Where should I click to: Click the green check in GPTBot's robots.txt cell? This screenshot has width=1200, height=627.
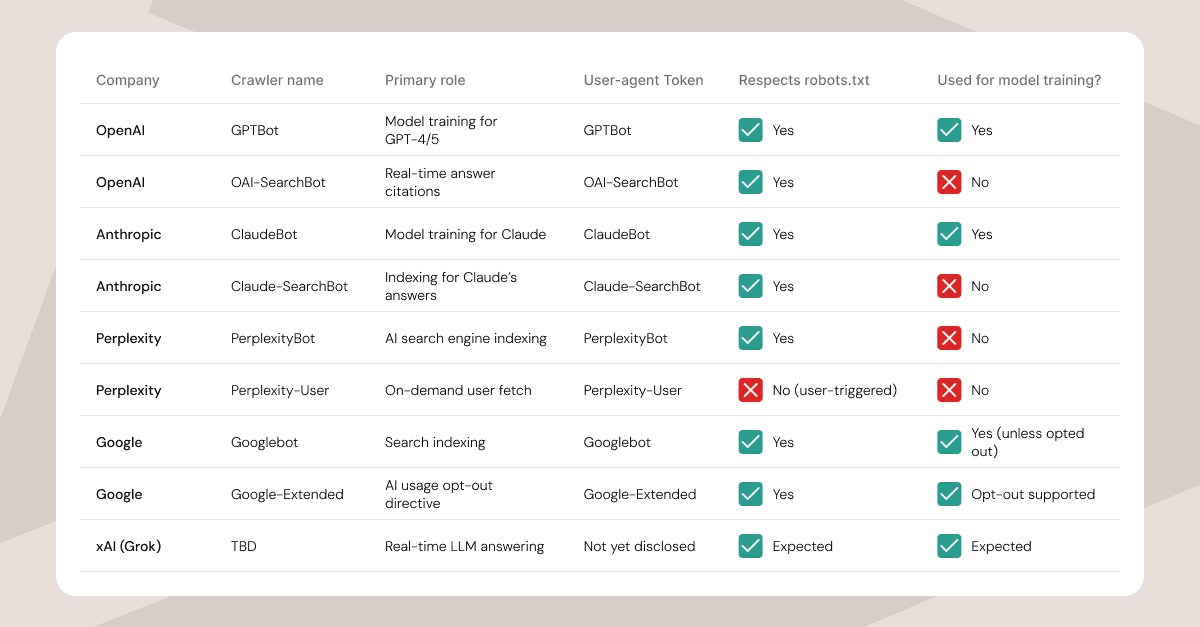click(x=750, y=130)
